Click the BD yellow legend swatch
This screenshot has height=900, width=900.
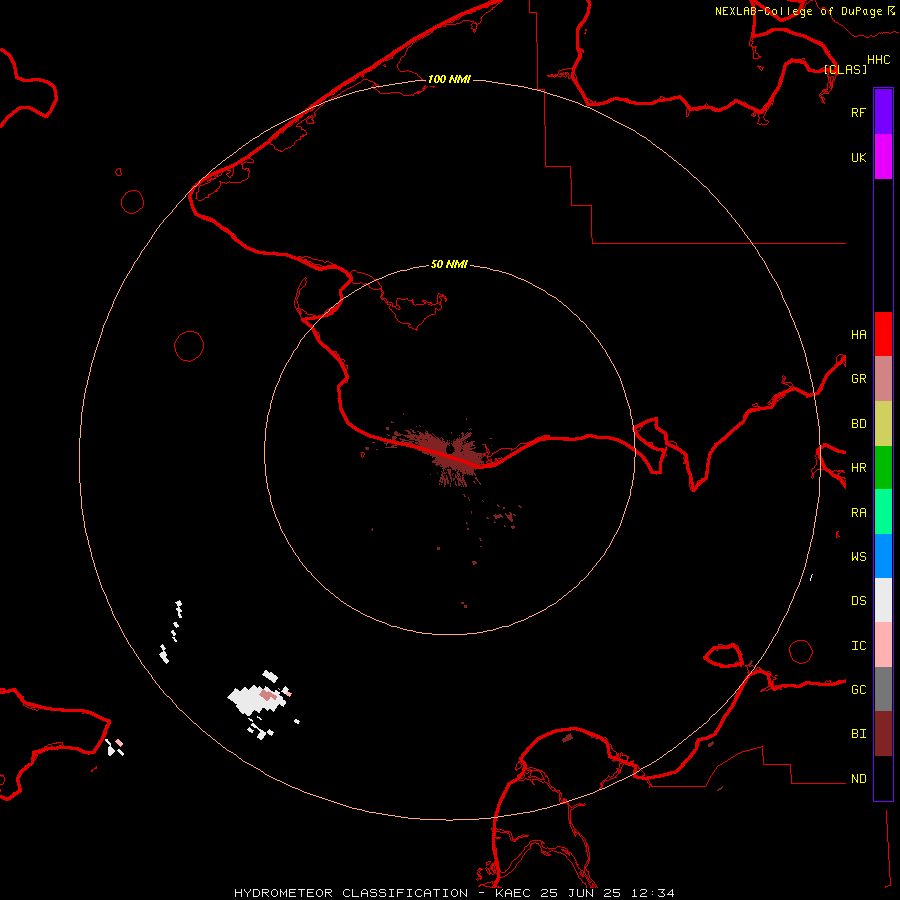(x=883, y=424)
